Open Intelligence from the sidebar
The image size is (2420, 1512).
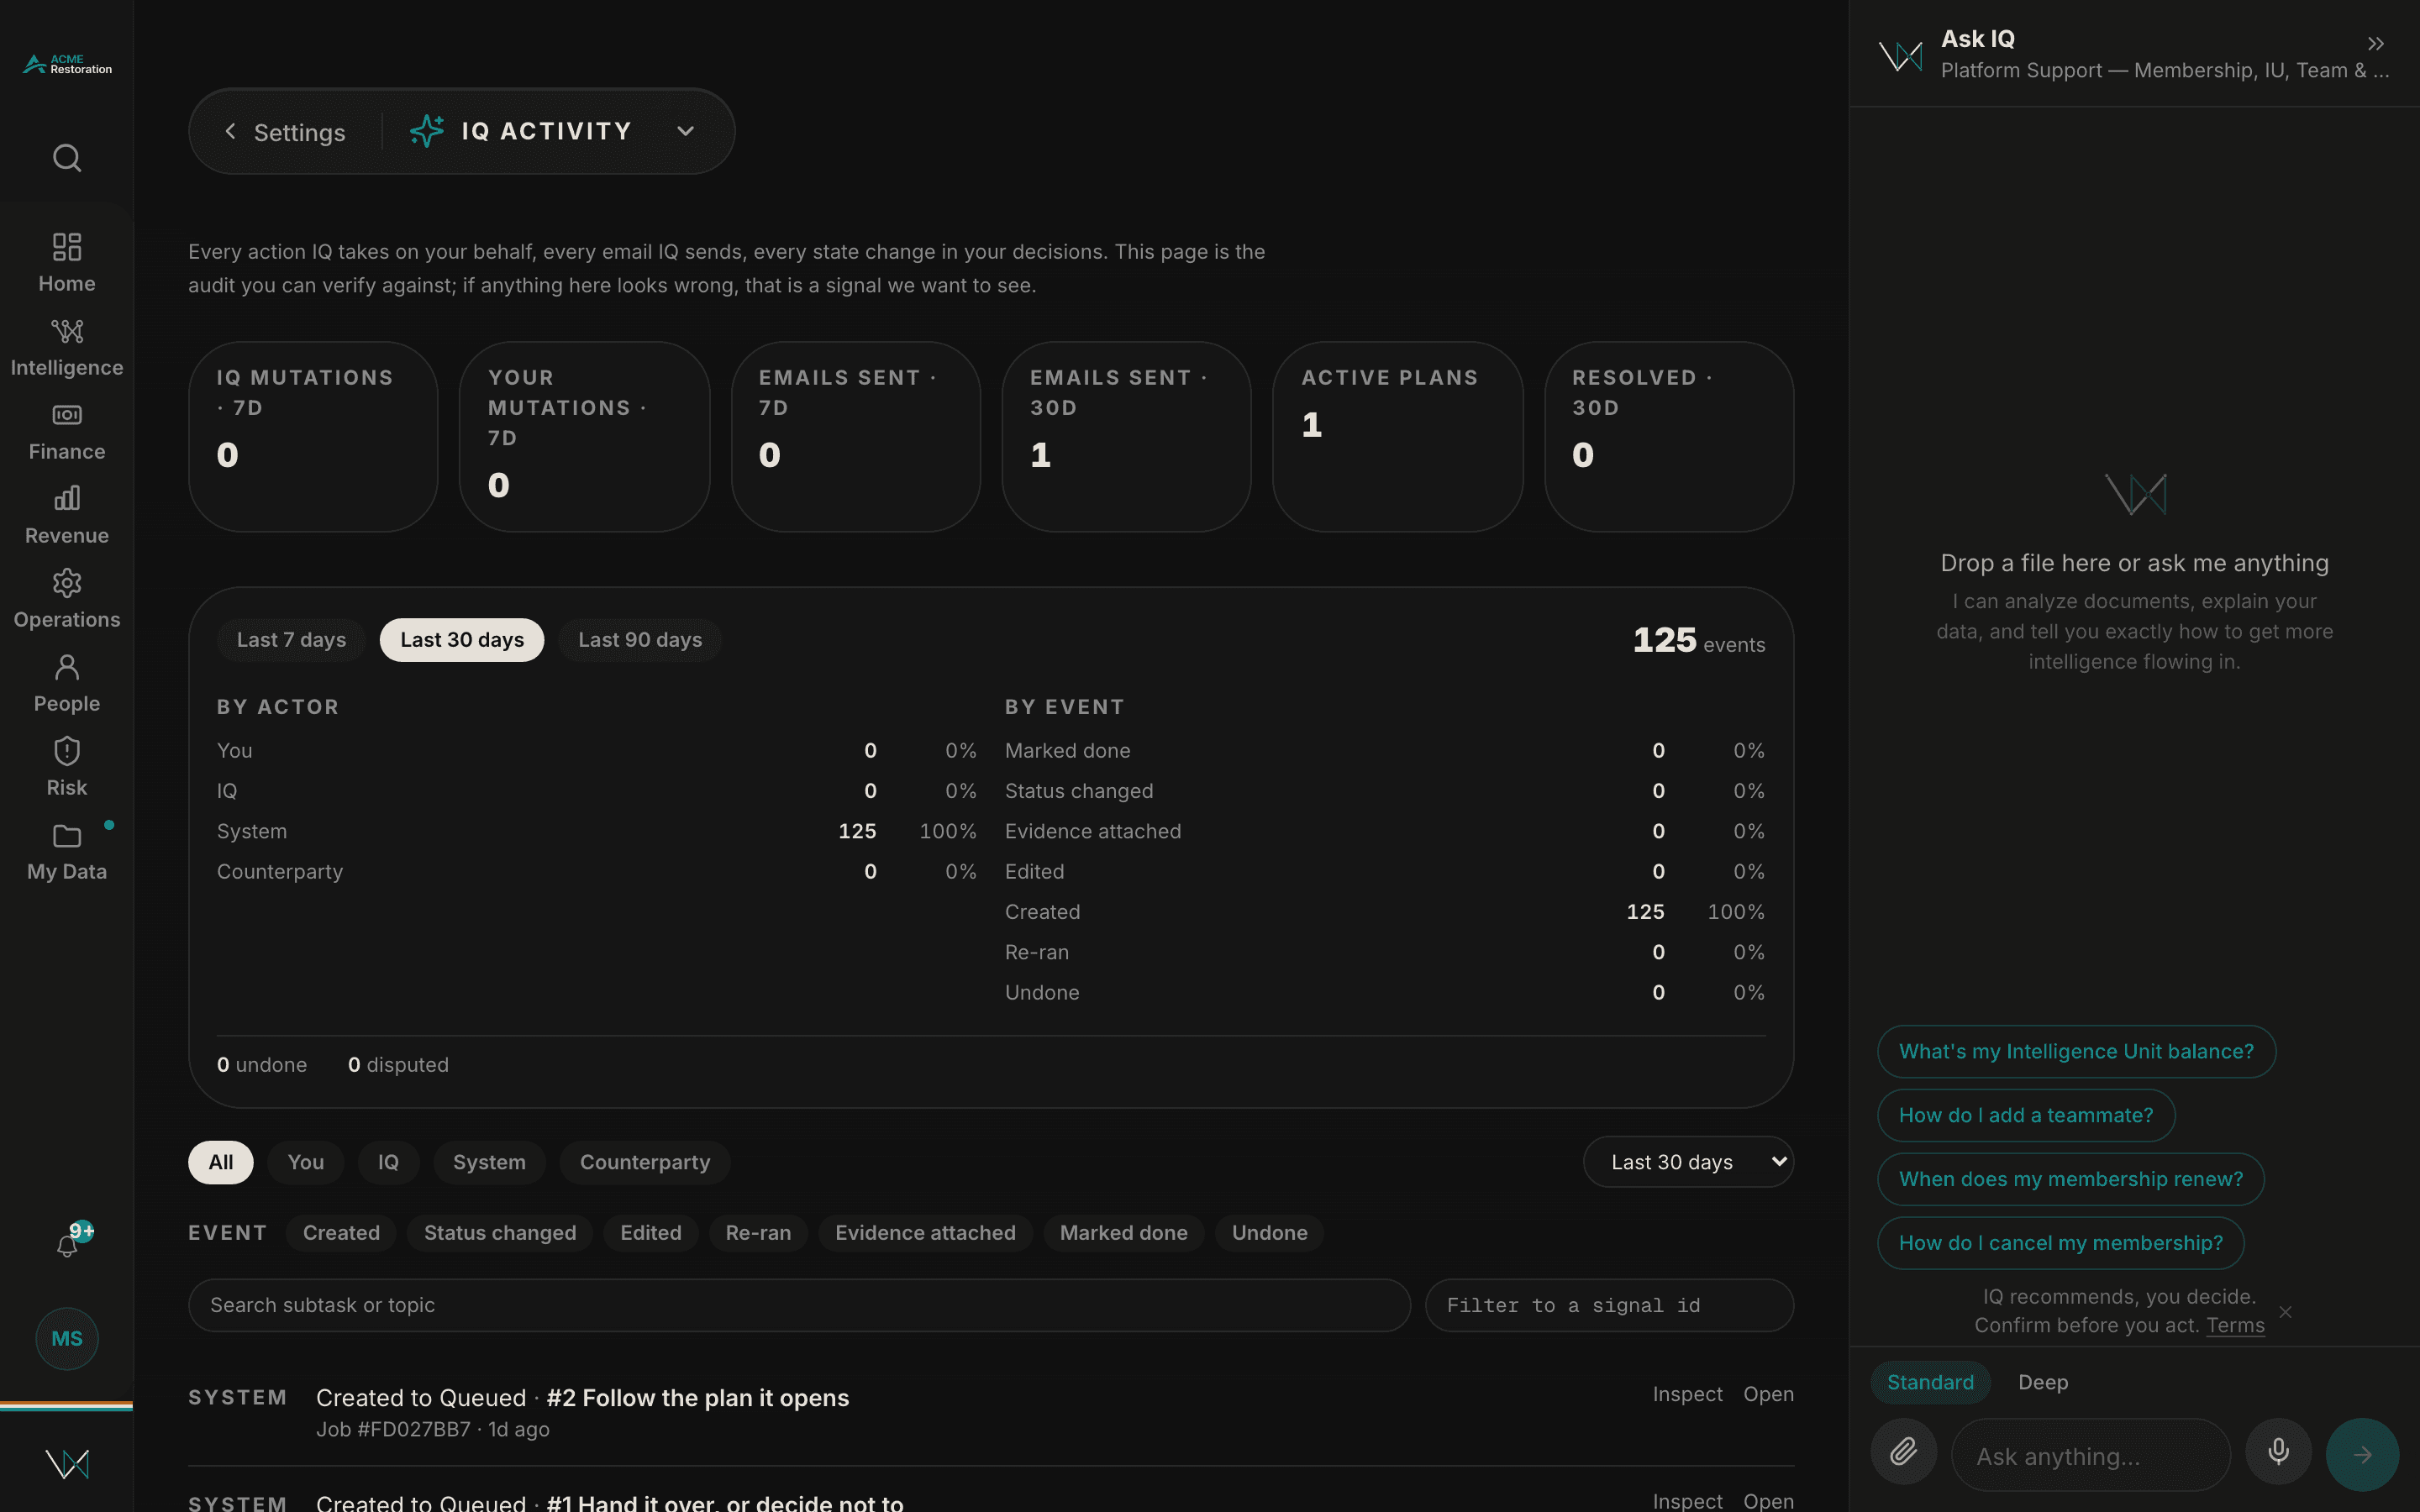67,347
